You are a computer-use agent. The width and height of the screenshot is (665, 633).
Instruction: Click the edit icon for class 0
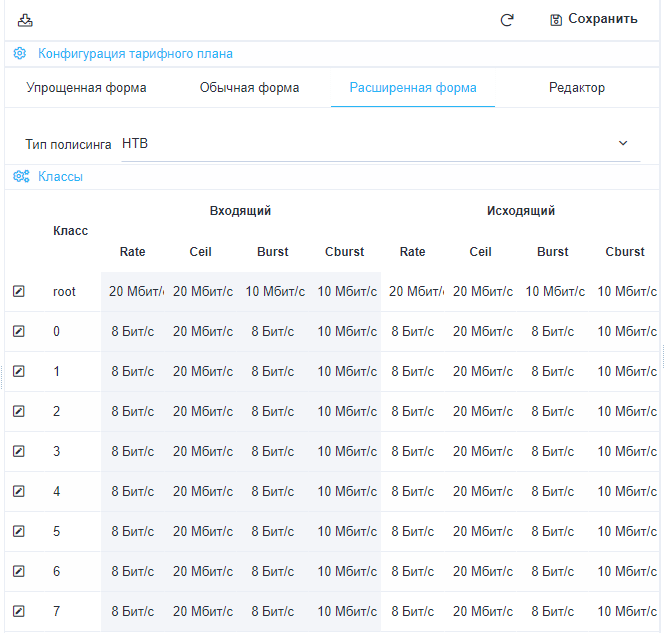click(x=18, y=332)
